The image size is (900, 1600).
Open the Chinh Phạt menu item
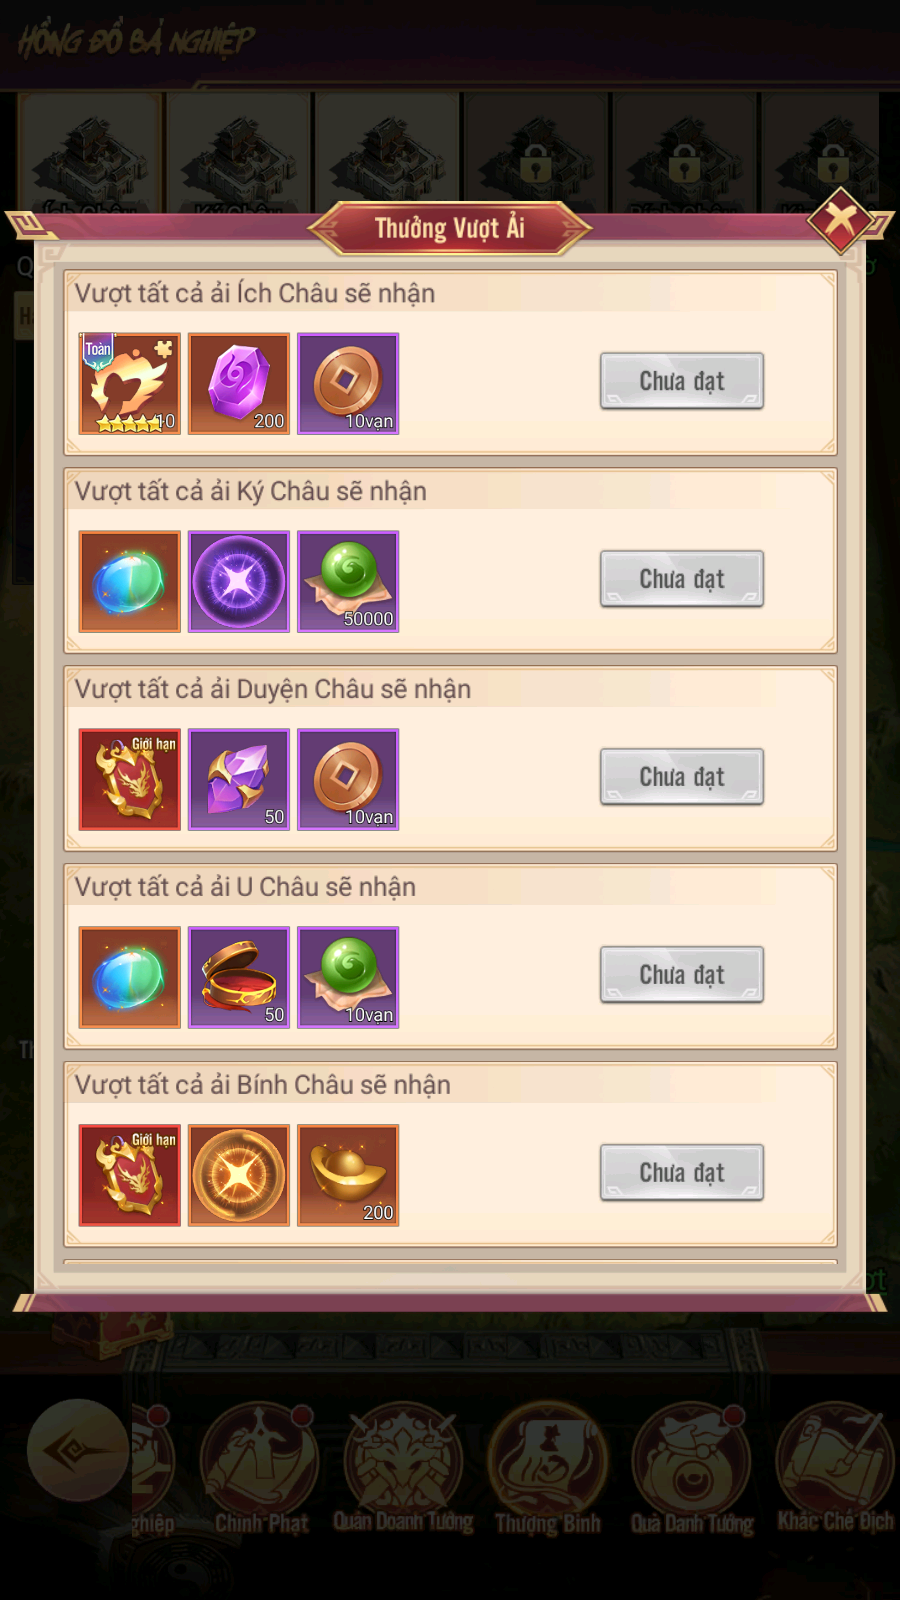(260, 1470)
